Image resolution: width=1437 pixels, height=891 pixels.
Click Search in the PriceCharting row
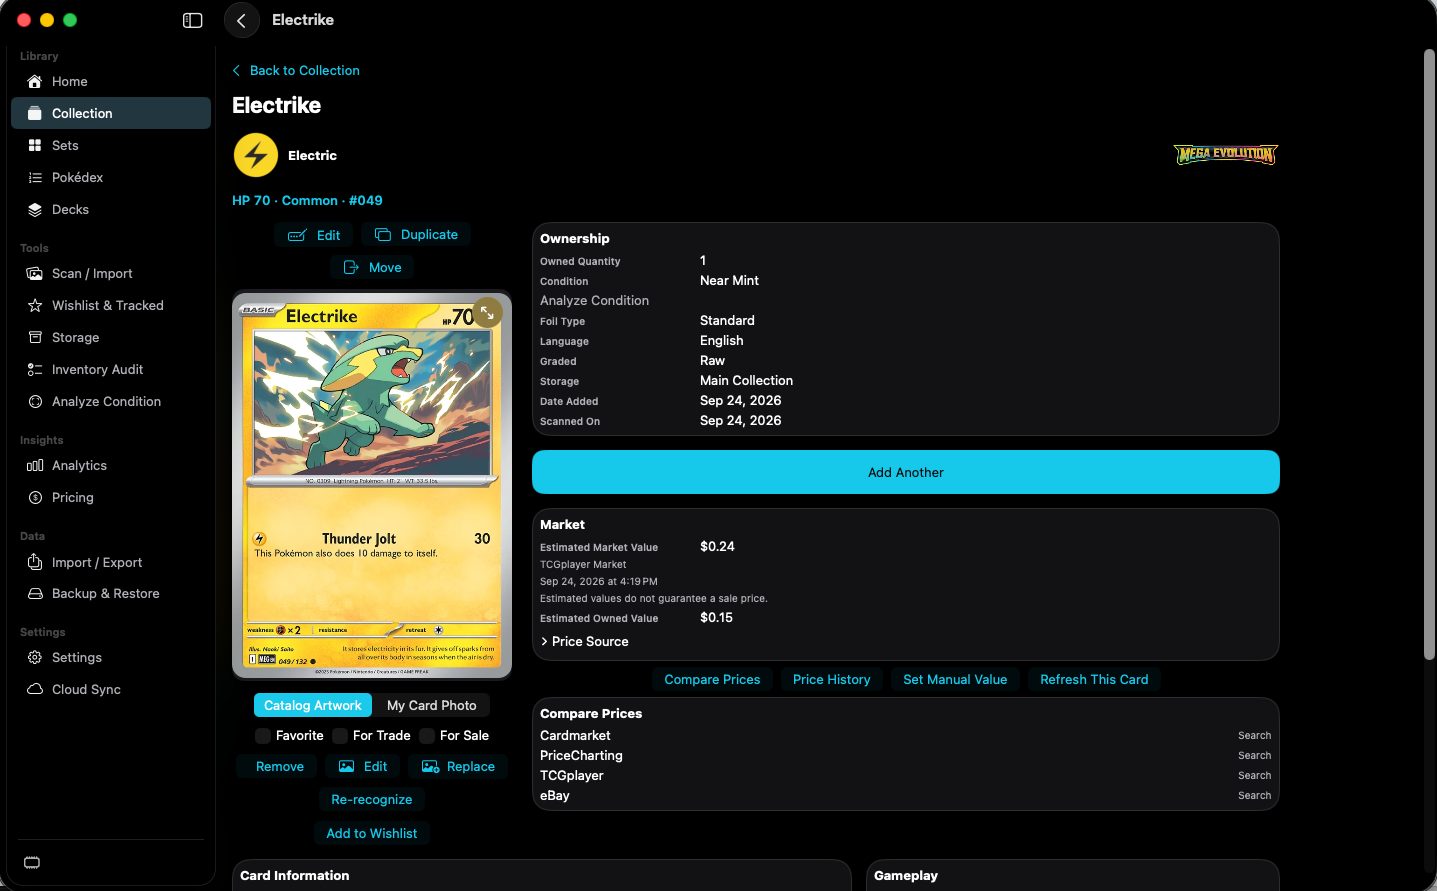click(x=1254, y=755)
